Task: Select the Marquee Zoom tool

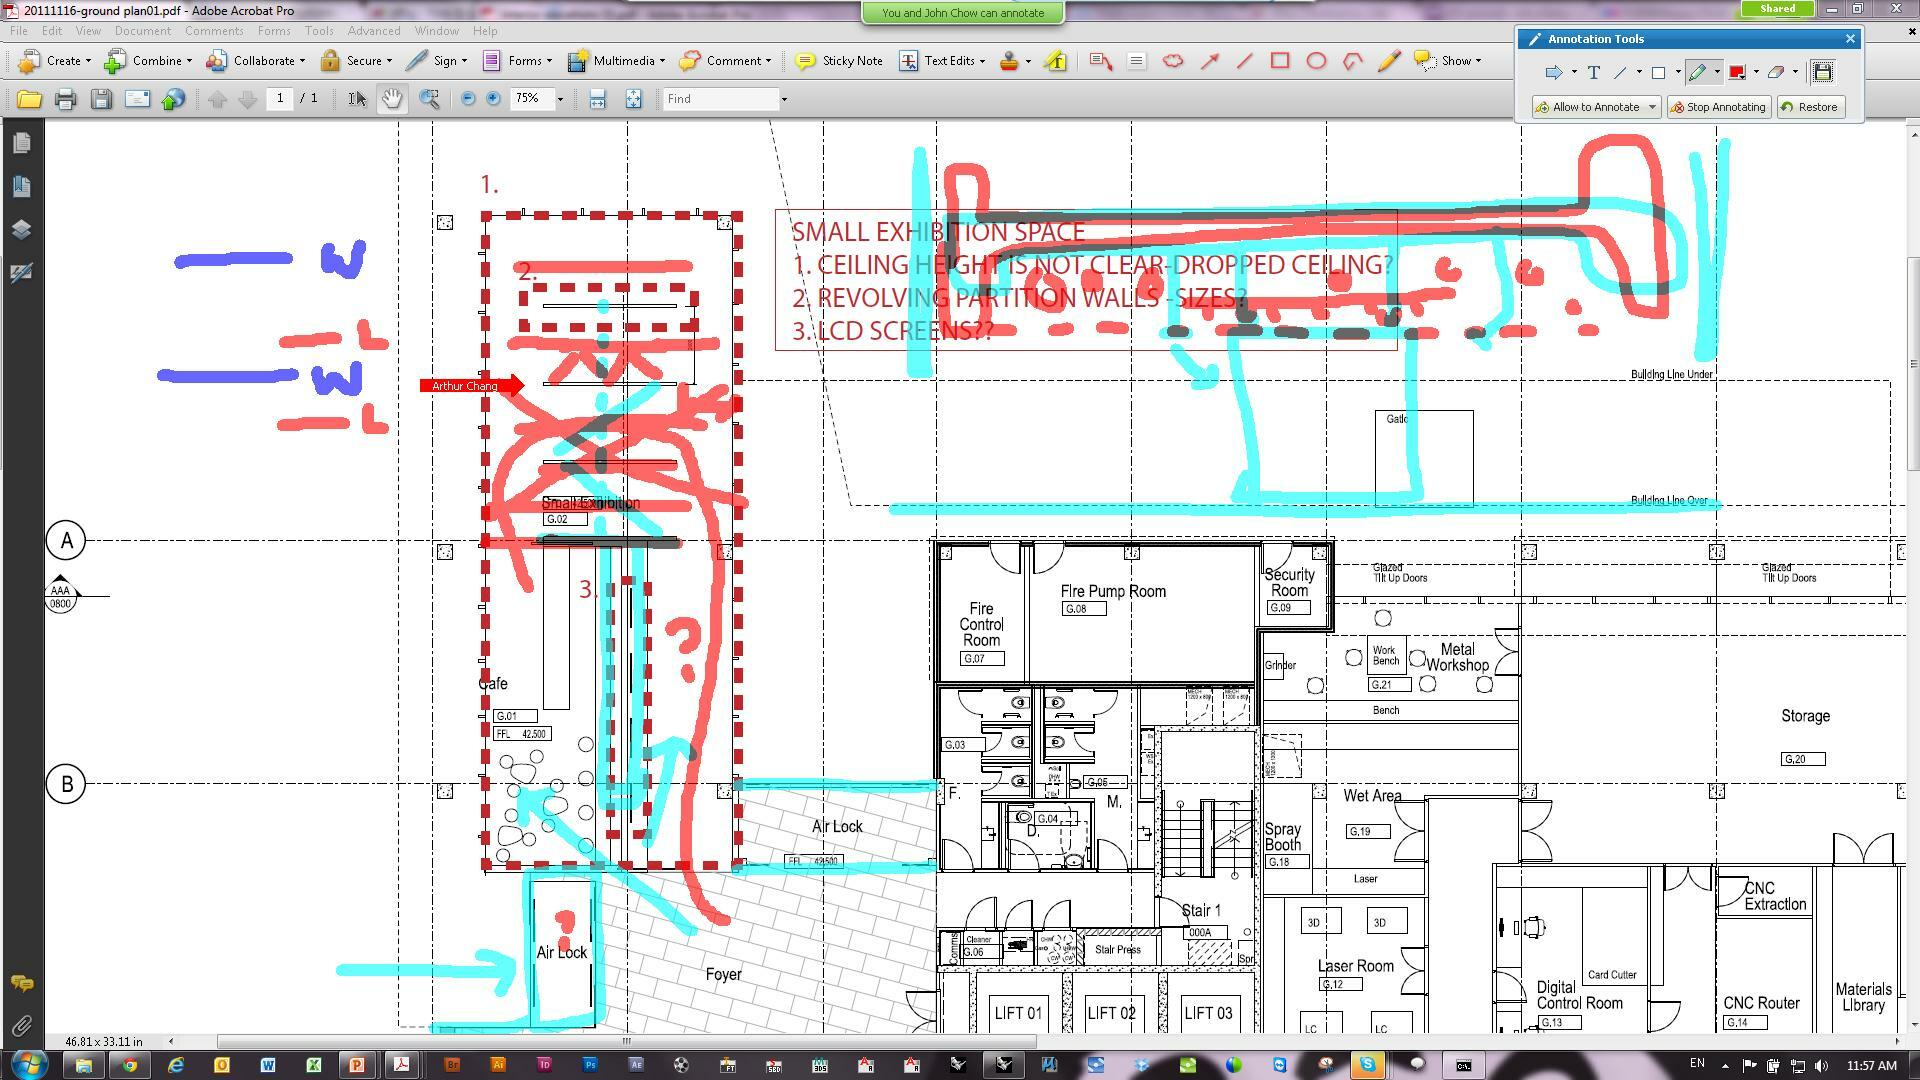Action: click(429, 99)
